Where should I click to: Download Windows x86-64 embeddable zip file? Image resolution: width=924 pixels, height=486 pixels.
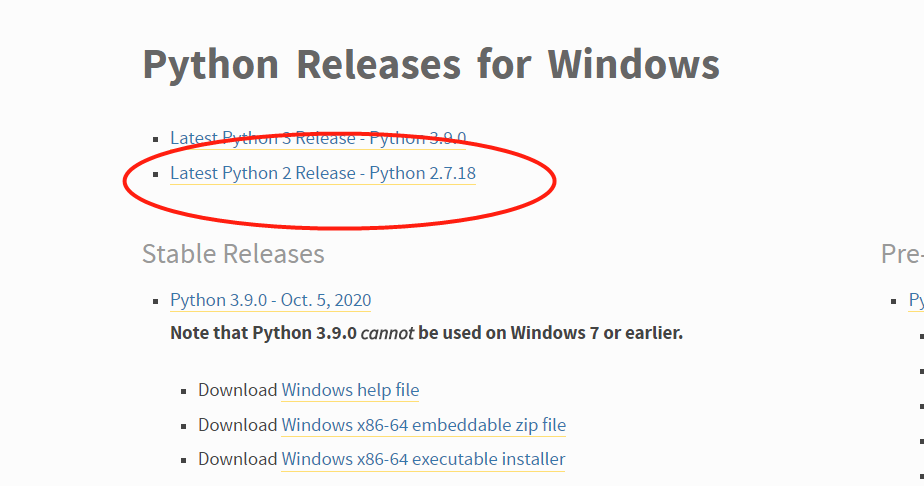point(423,425)
